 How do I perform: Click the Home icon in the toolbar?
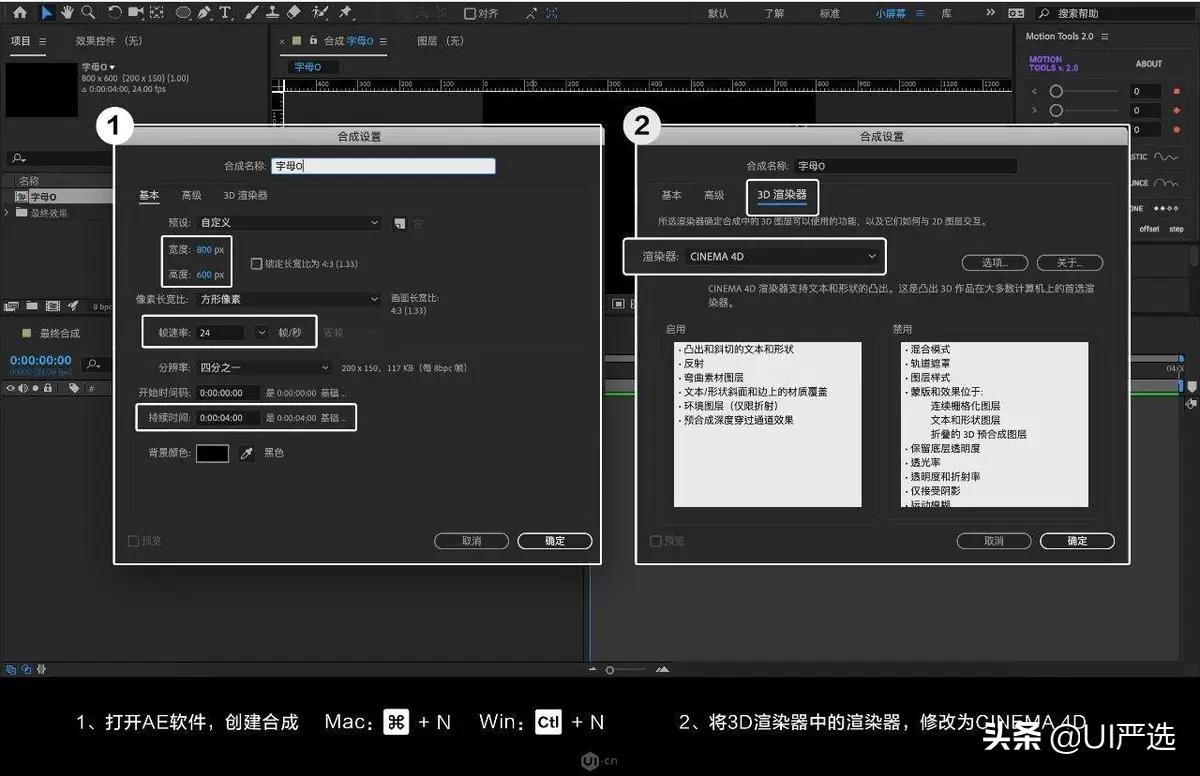pos(21,13)
